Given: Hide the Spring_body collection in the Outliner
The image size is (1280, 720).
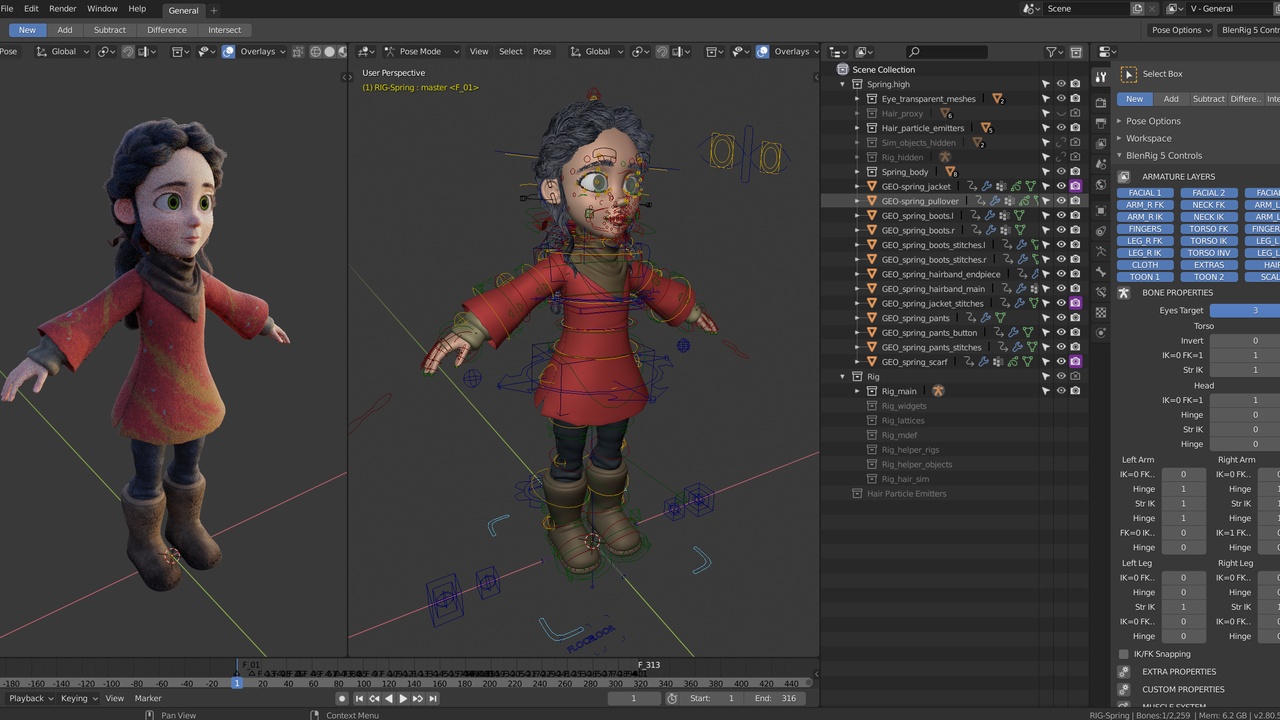Looking at the screenshot, I should click(x=1060, y=171).
